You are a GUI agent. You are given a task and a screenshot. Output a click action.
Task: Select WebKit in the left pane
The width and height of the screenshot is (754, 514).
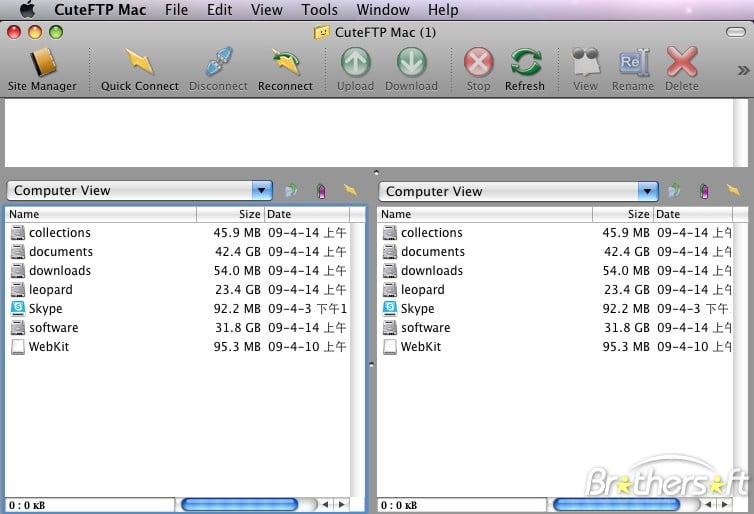178,347
